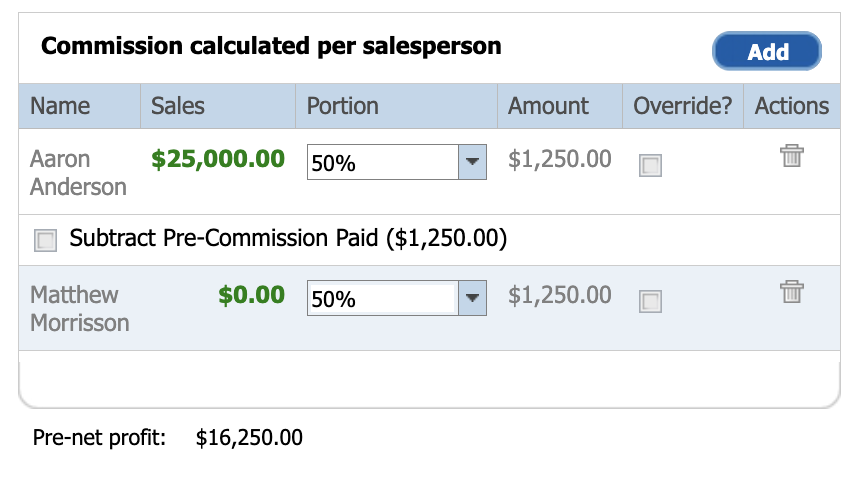Open Matthew Morrisson's portion dropdown arrow
862x484 pixels.
tap(472, 298)
